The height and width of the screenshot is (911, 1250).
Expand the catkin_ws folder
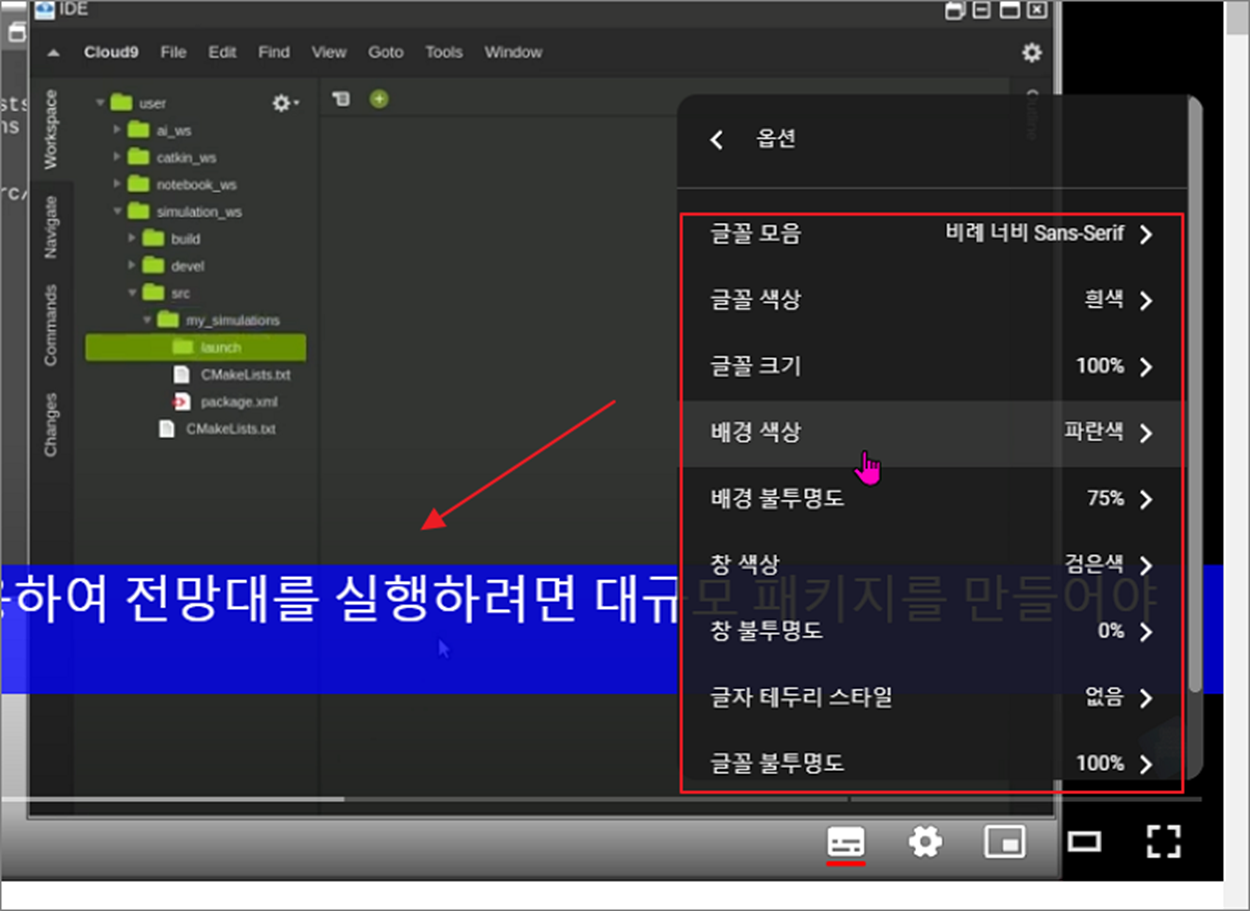(117, 157)
